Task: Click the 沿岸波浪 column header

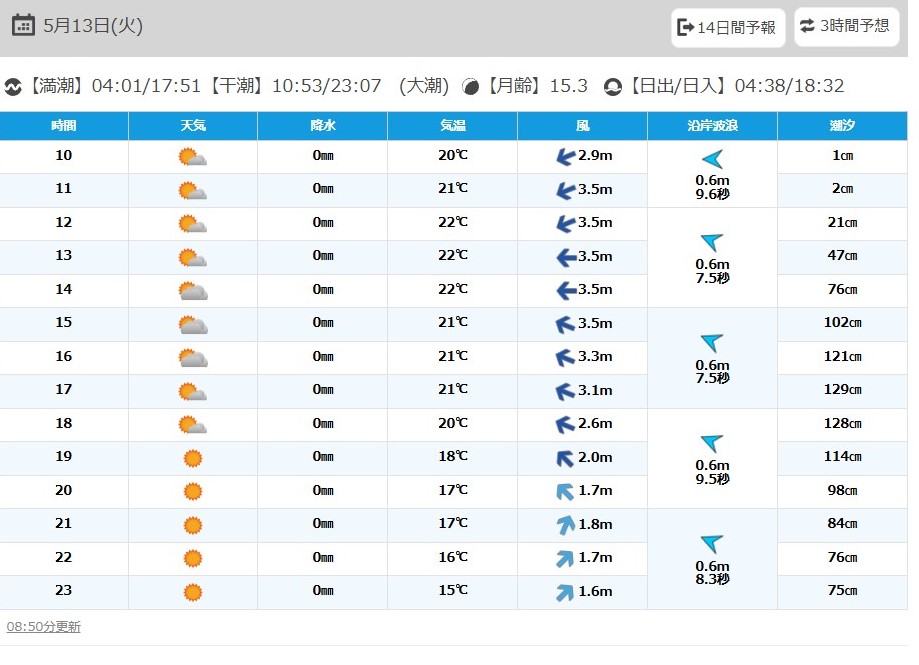Action: click(713, 125)
